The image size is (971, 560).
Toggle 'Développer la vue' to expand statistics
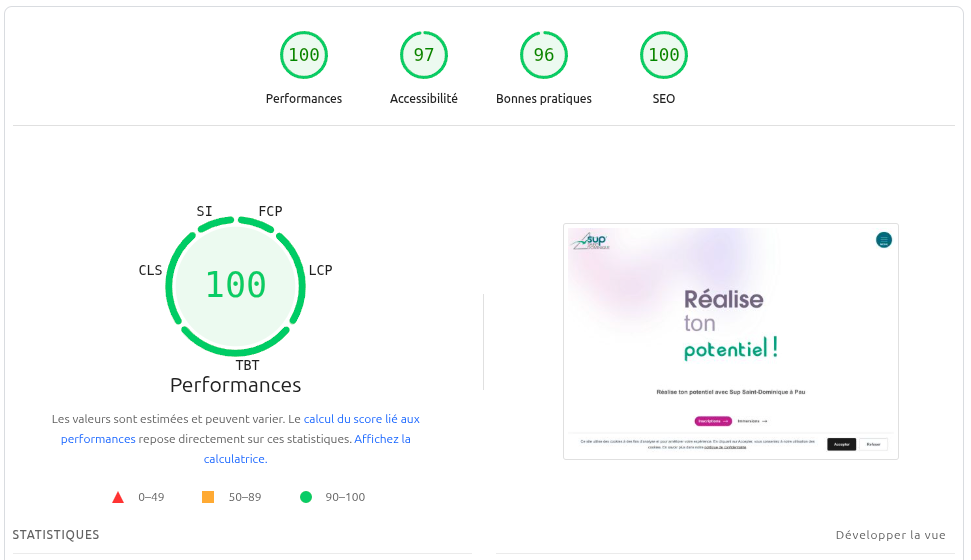coord(890,535)
